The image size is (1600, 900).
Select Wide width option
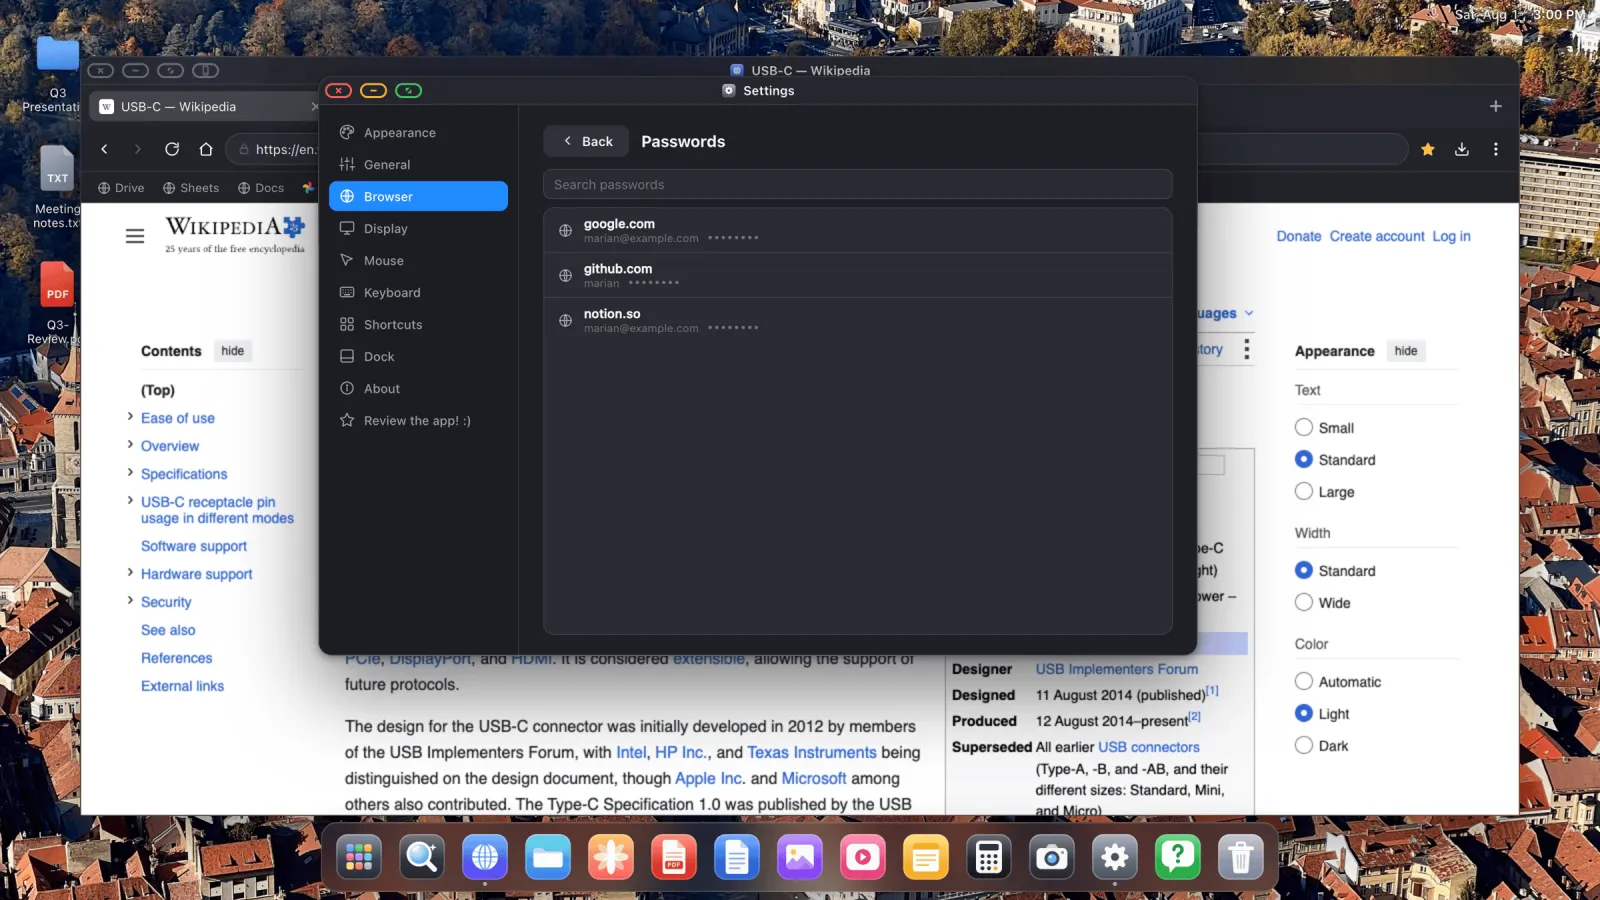(x=1304, y=602)
